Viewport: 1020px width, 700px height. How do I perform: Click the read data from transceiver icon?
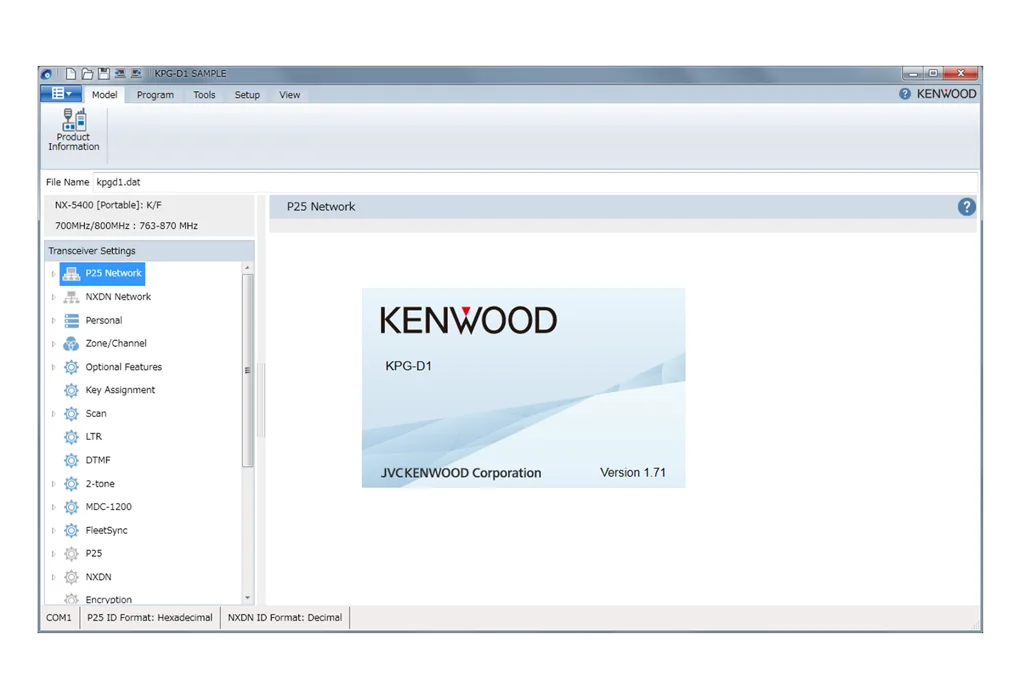coord(120,74)
